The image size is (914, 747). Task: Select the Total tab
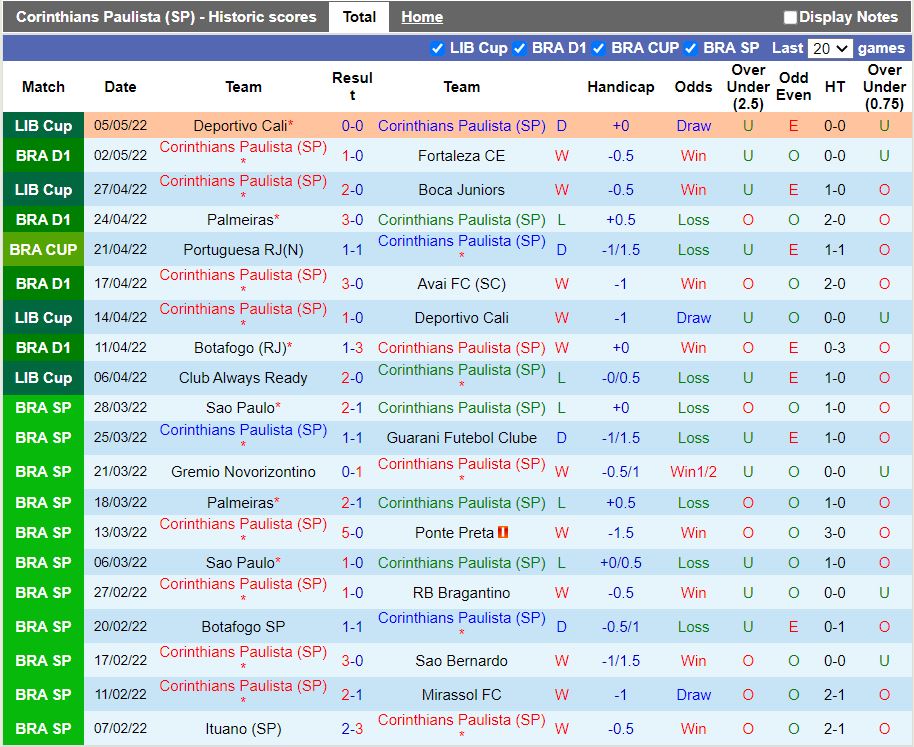click(x=359, y=17)
